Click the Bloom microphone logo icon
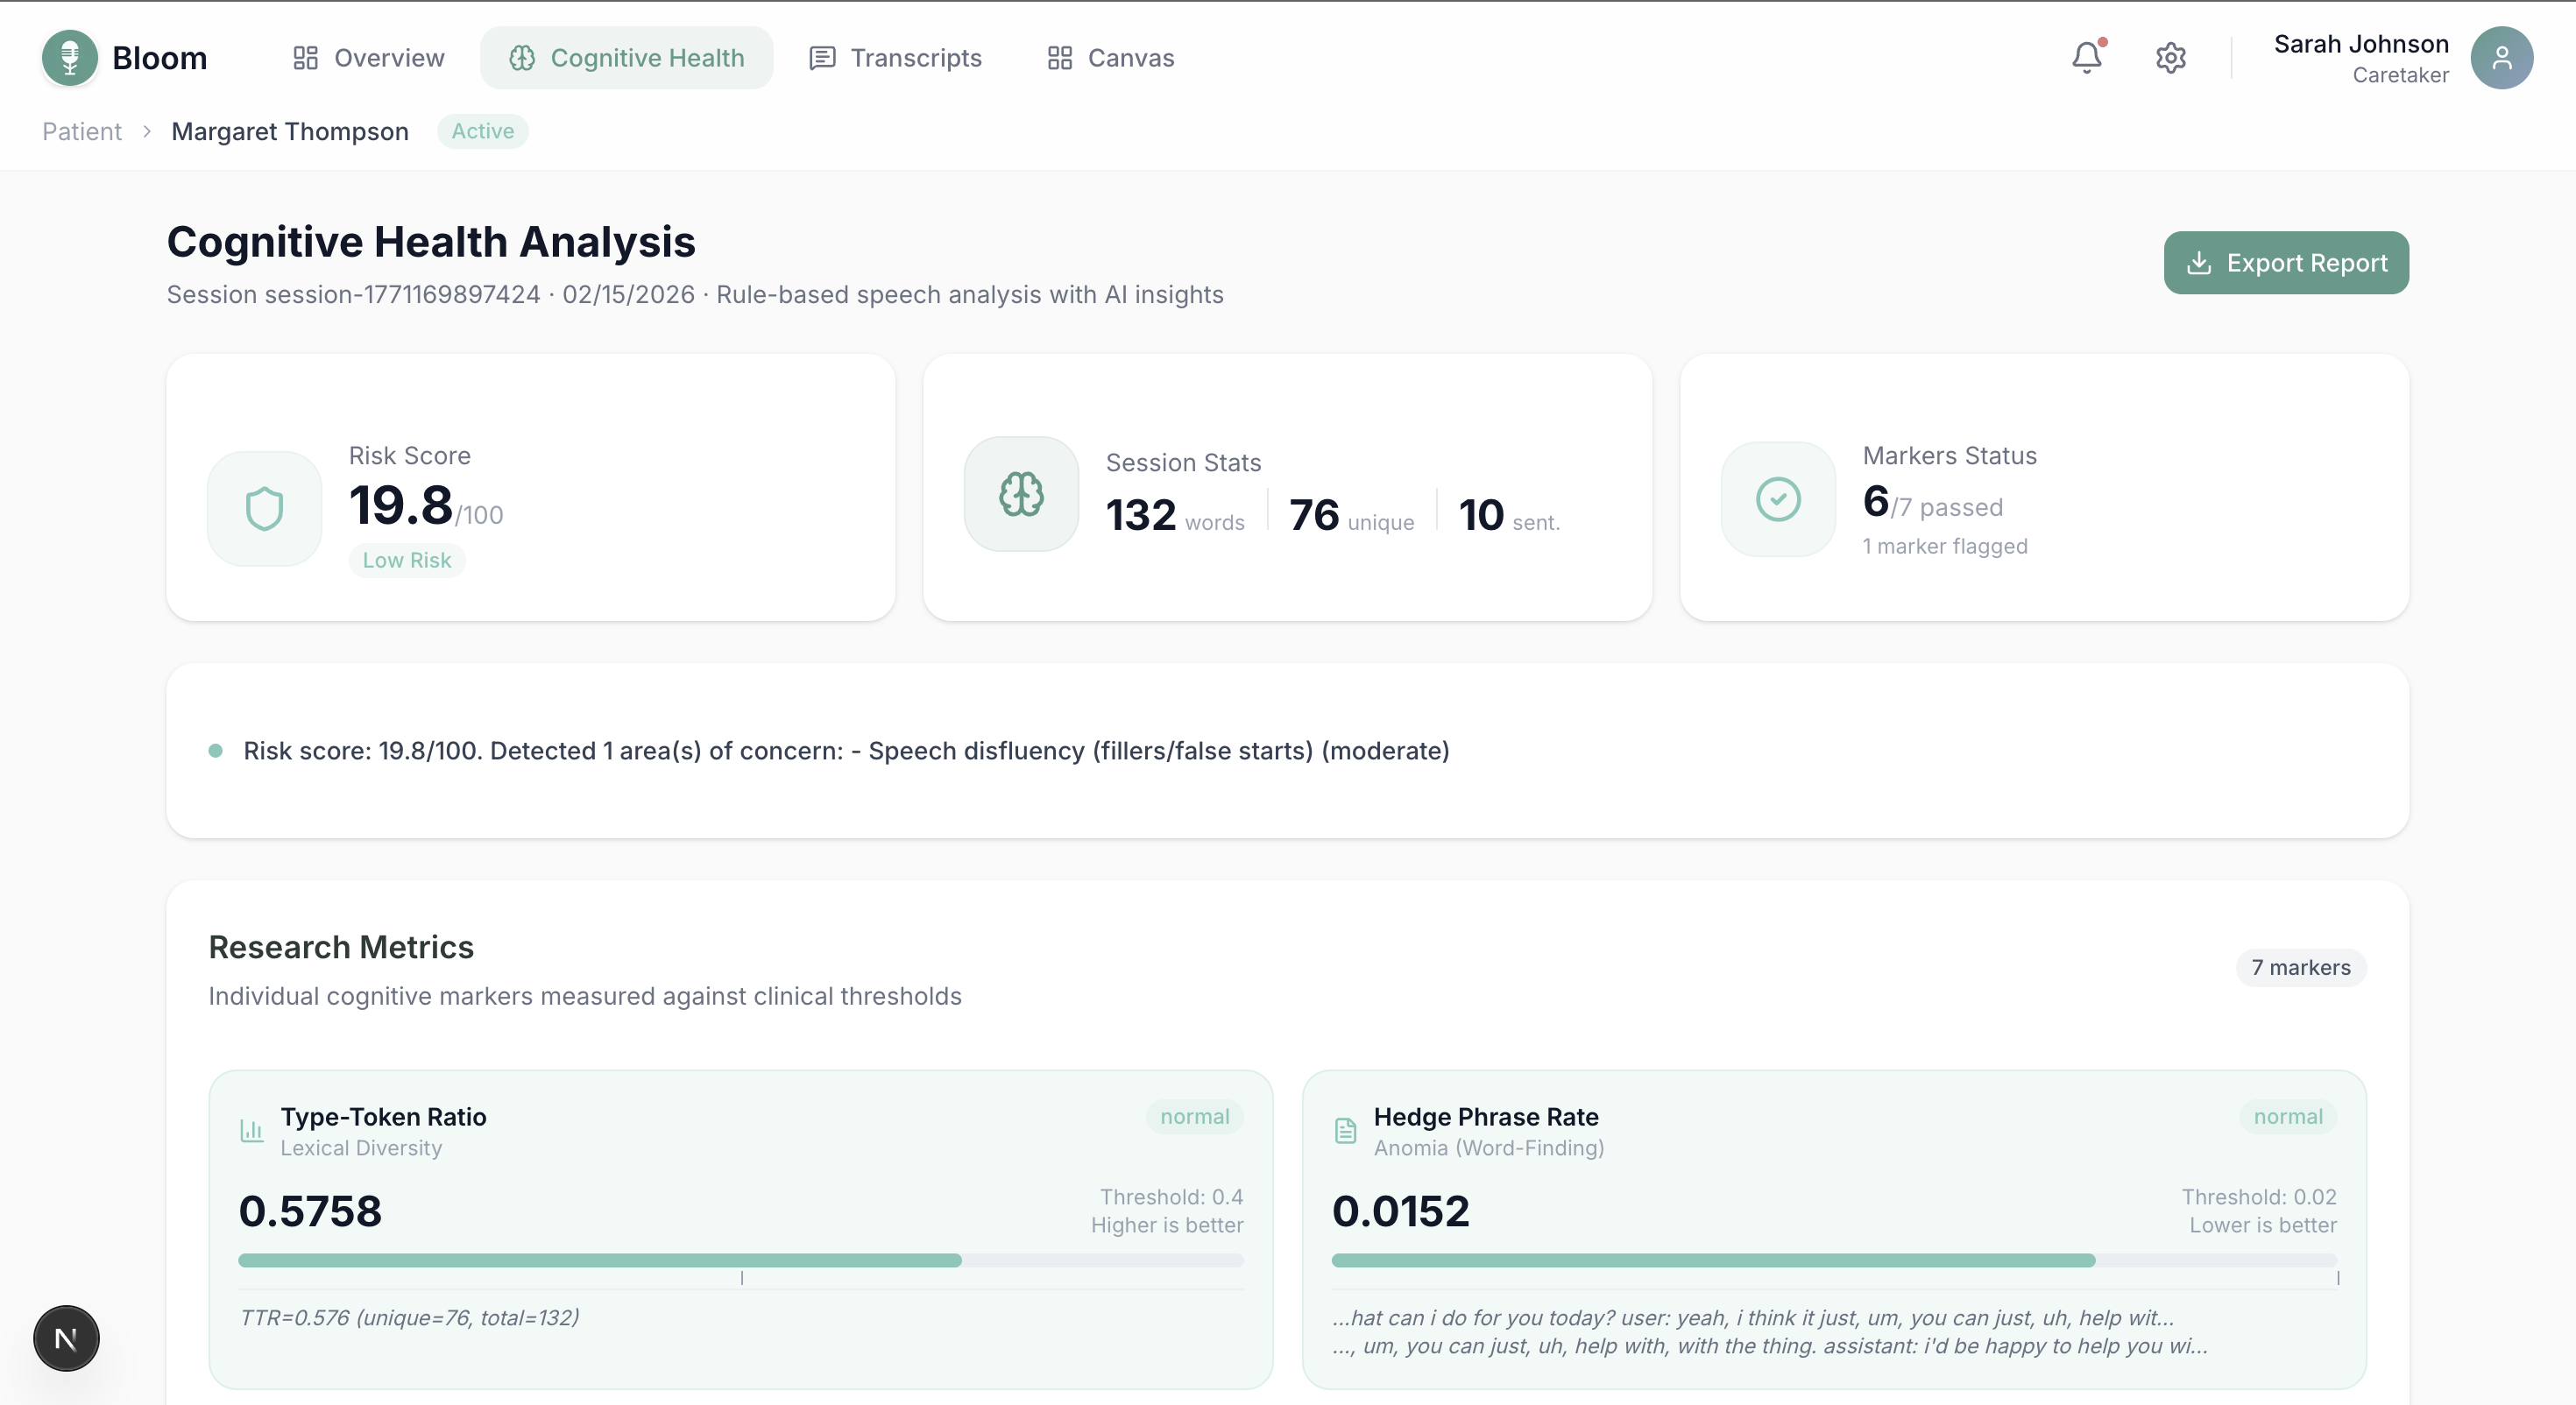Viewport: 2576px width, 1405px height. [69, 58]
